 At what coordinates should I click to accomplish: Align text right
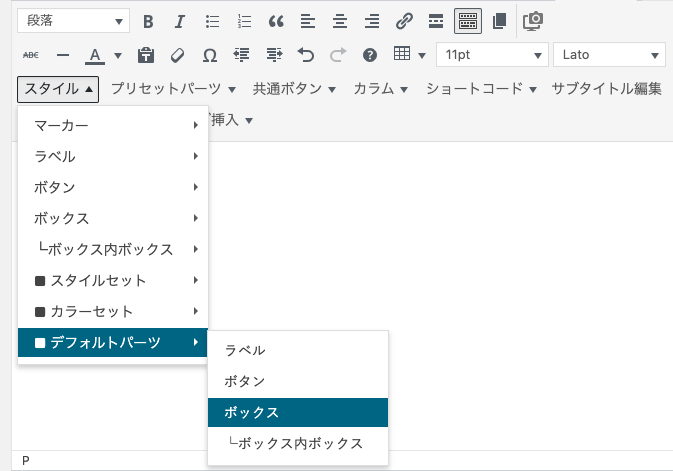coord(372,21)
